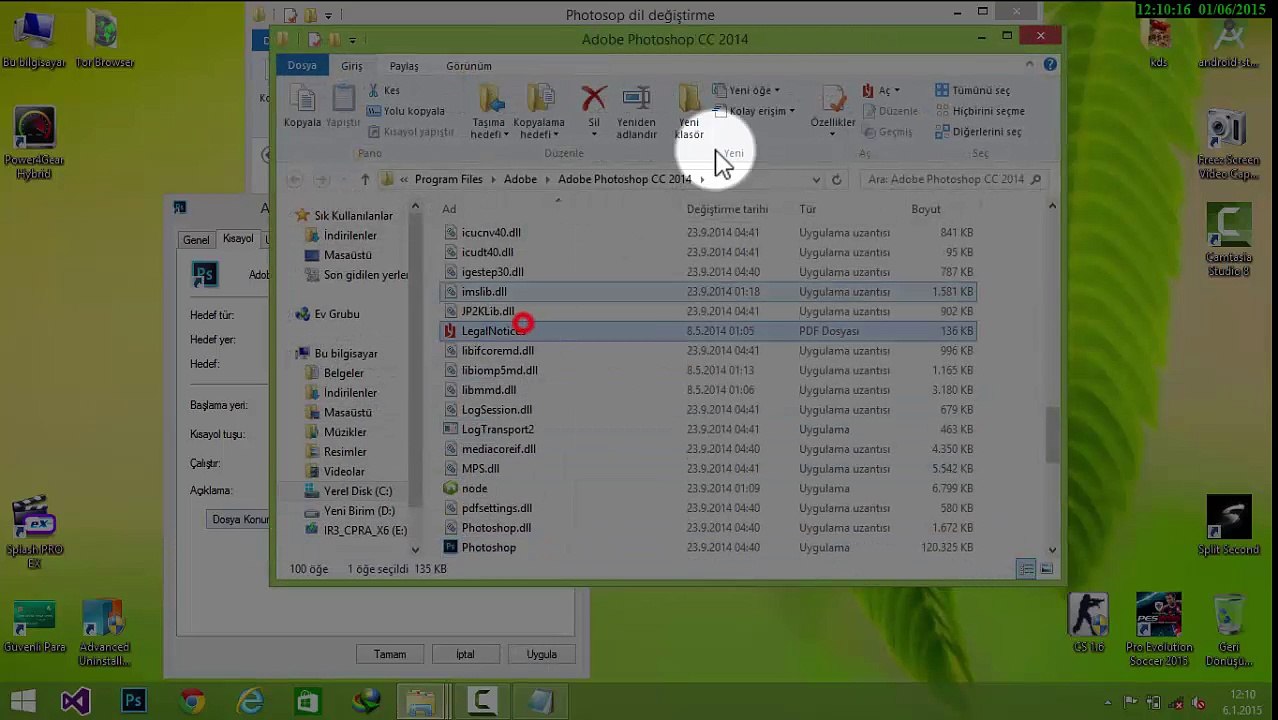Screen dimensions: 1278x720
Task: Open Müzikler in navigation pane
Action: point(345,432)
